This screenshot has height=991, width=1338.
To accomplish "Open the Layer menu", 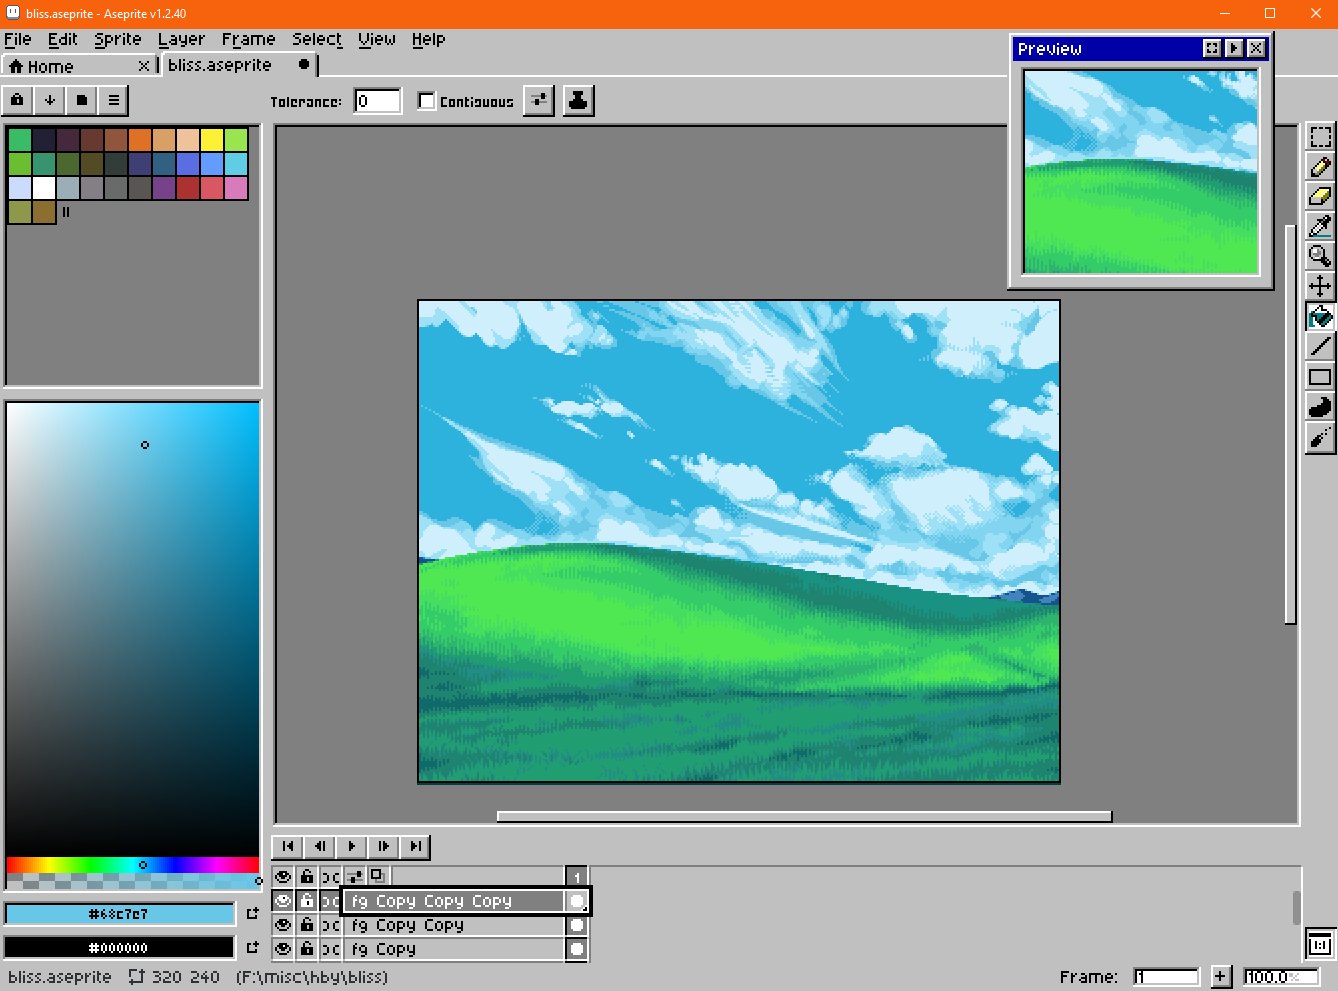I will (181, 39).
